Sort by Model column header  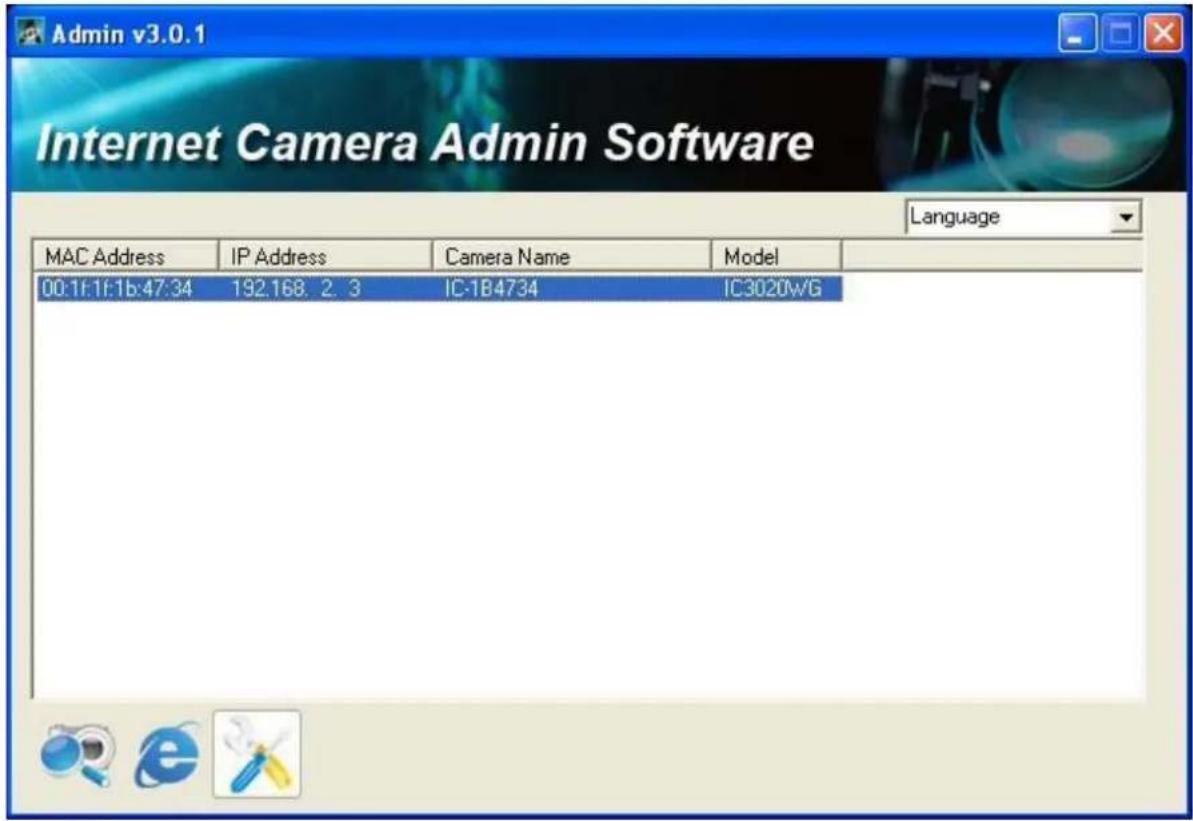[x=776, y=256]
